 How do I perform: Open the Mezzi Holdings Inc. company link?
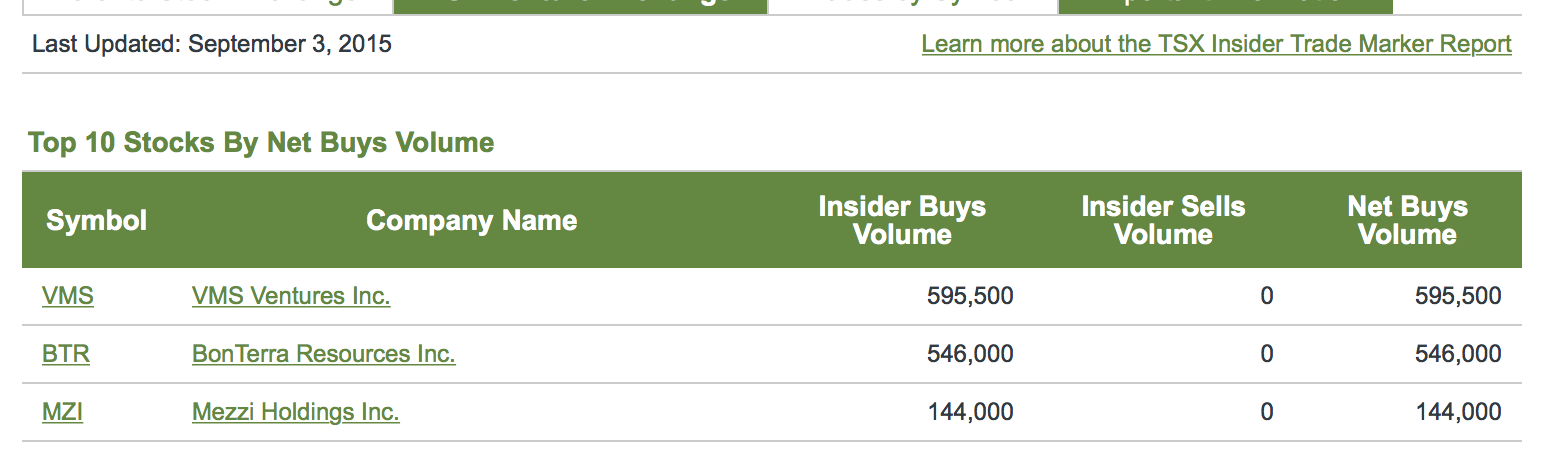click(295, 412)
